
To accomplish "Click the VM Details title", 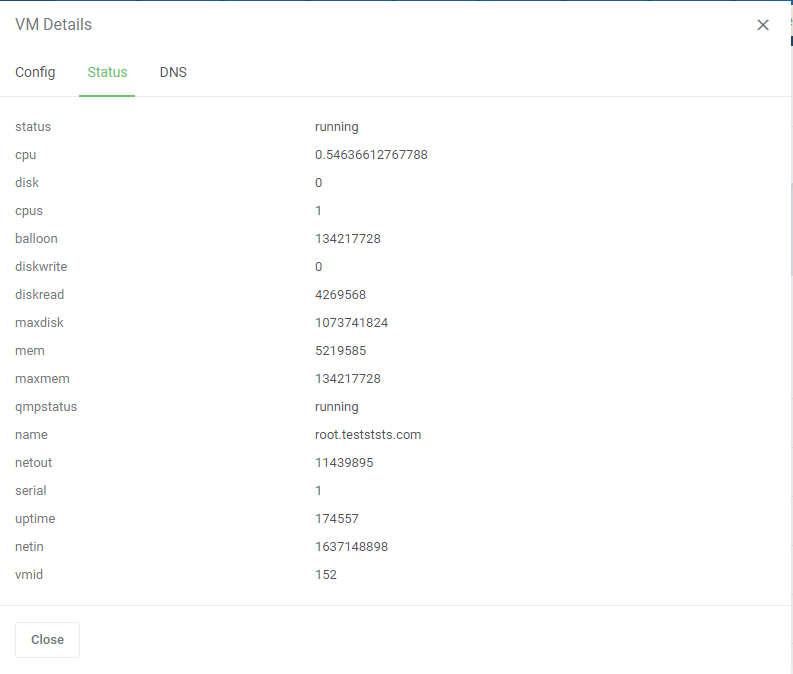I will click(x=54, y=24).
